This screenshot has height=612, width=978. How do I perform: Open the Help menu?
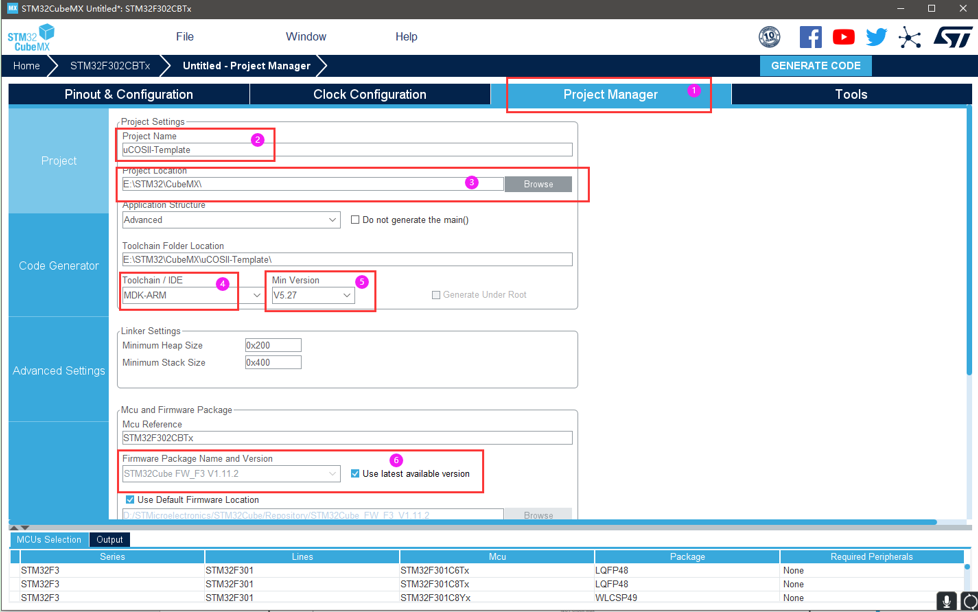tap(406, 37)
